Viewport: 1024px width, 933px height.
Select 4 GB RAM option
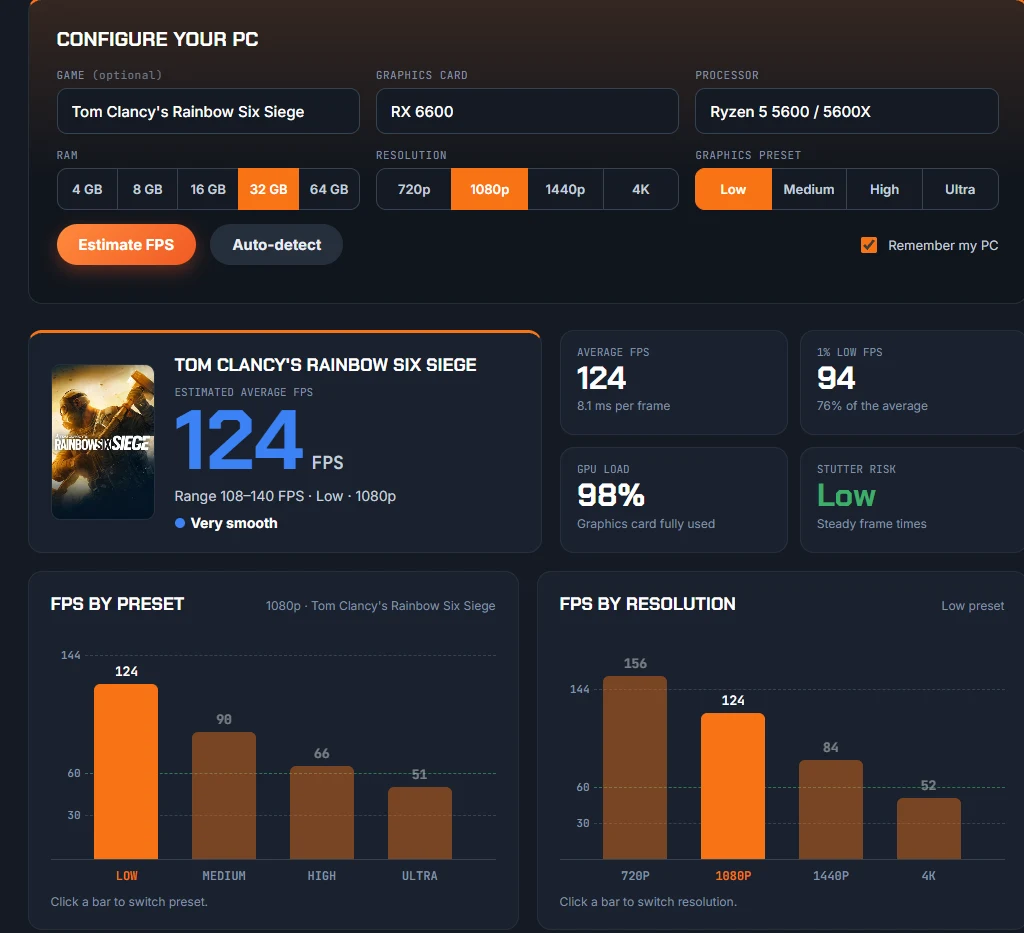[88, 189]
